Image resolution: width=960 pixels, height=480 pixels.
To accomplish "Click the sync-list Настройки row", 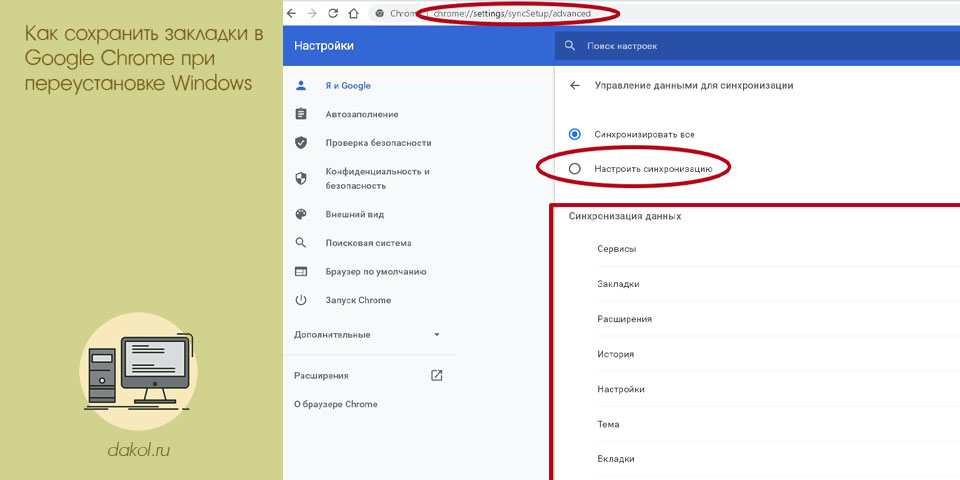I will (779, 389).
